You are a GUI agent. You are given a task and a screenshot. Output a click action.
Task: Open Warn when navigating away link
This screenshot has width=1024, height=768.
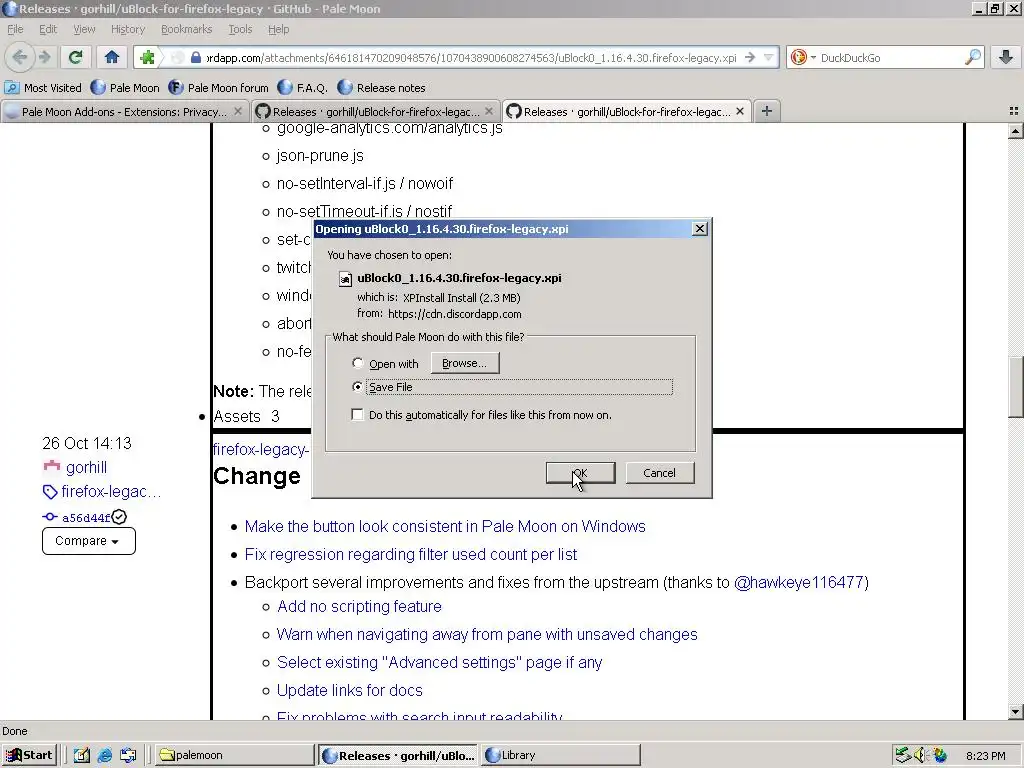coord(487,635)
